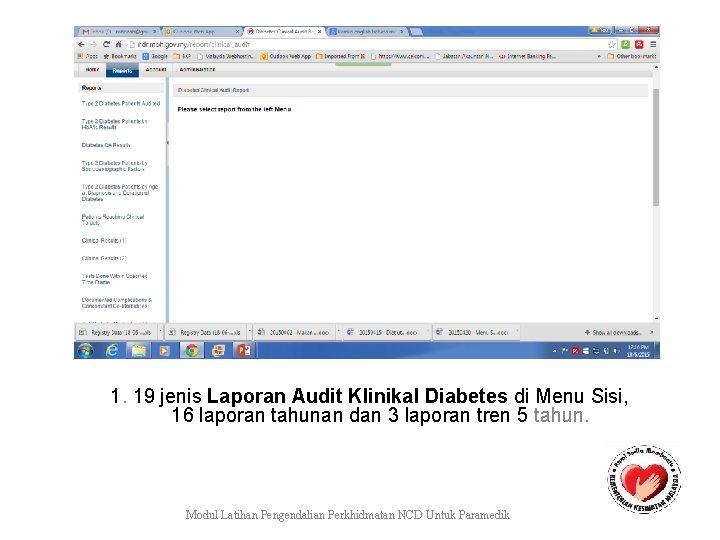Close the Diabetes Clinical Audit tab
720x540 pixels.
point(320,32)
